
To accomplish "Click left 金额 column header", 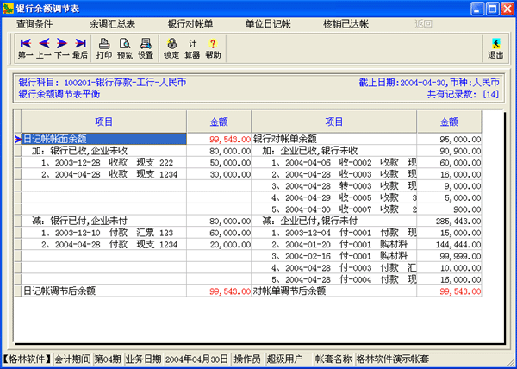I will click(219, 122).
